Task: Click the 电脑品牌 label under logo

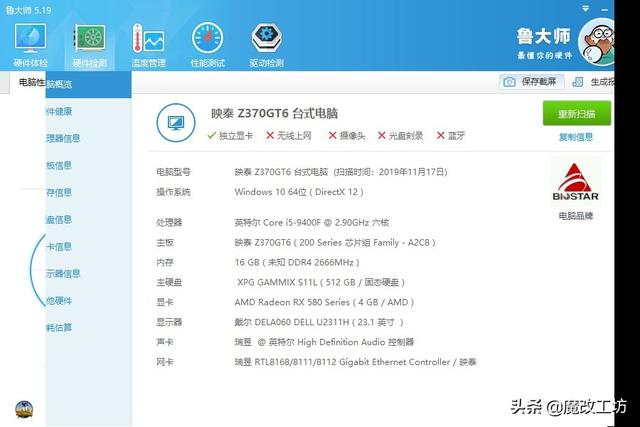Action: (576, 216)
